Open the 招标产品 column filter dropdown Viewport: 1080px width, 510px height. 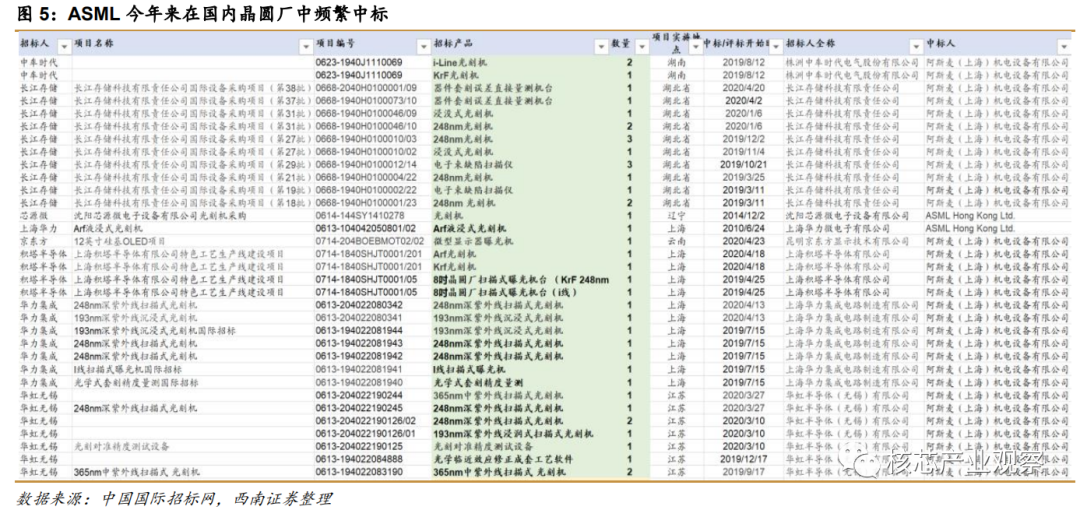pyautogui.click(x=601, y=45)
